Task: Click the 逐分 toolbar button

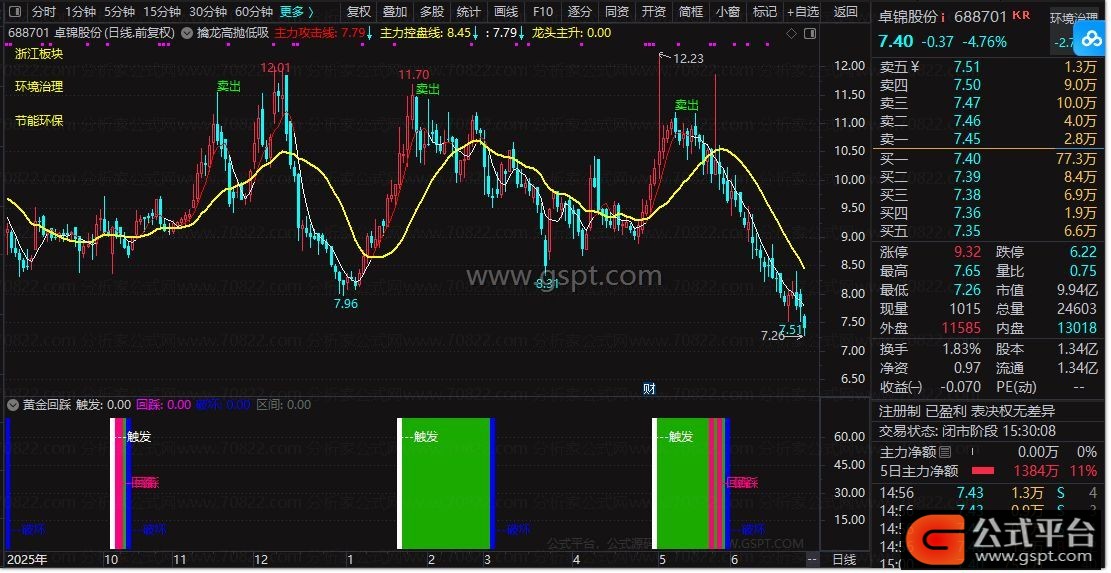Action: click(x=580, y=12)
